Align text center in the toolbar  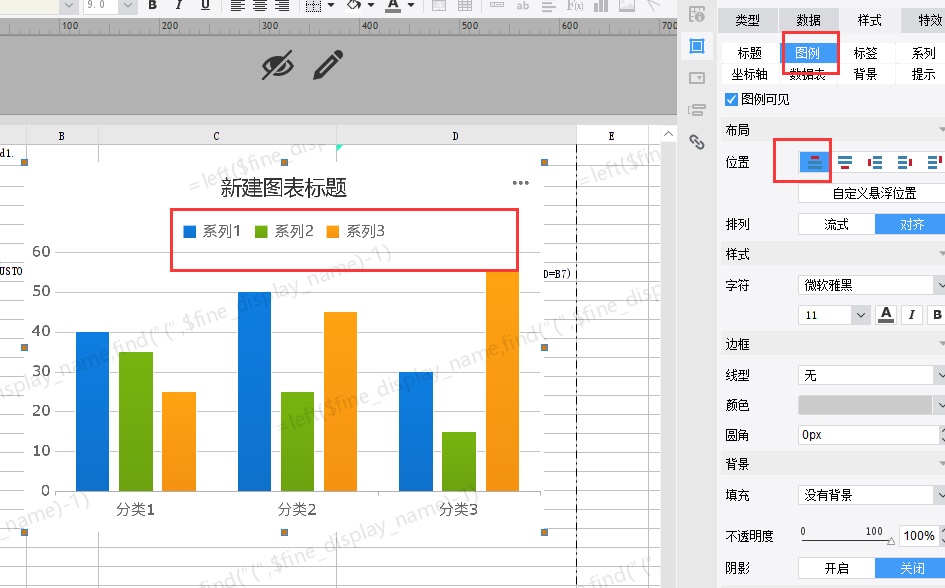coord(260,6)
